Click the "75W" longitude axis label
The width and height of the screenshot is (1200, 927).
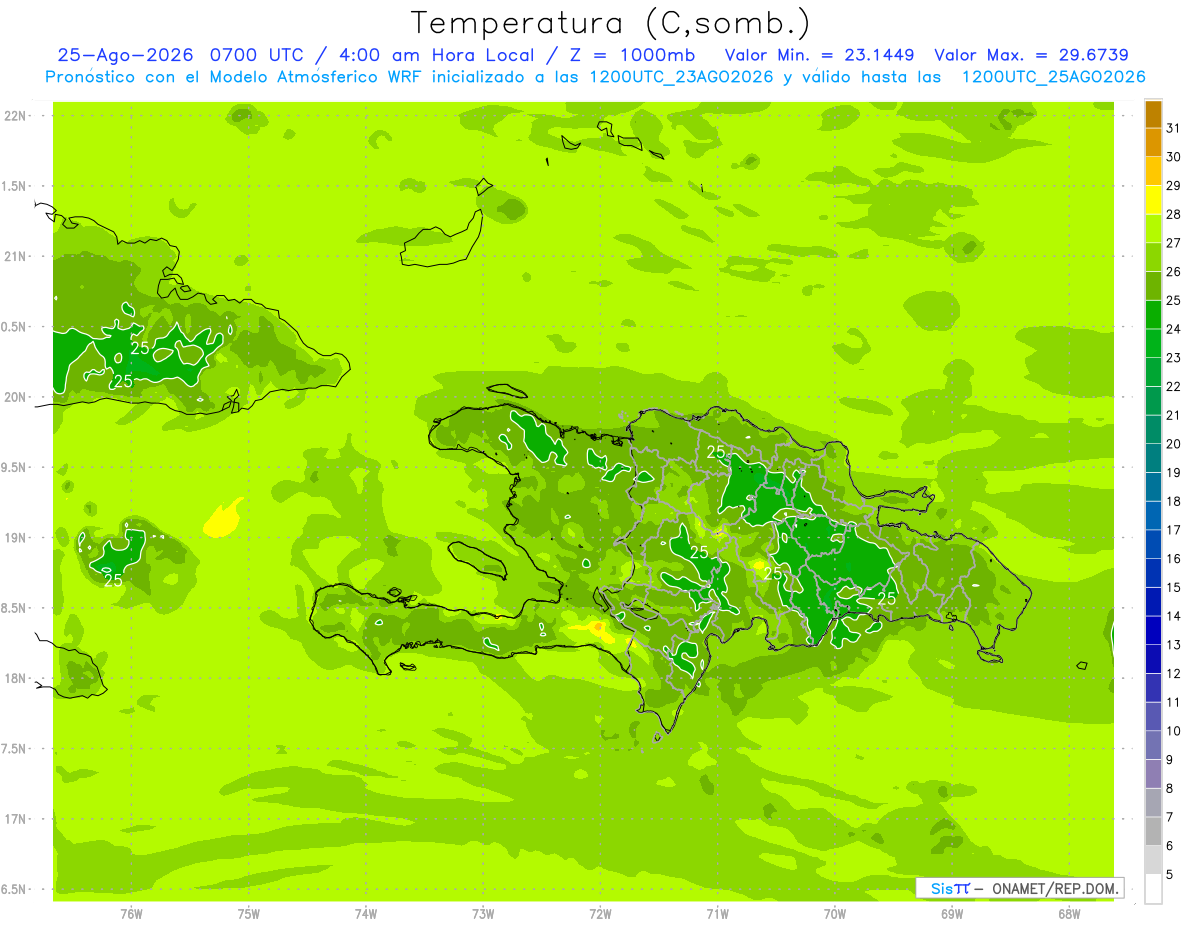(x=249, y=913)
